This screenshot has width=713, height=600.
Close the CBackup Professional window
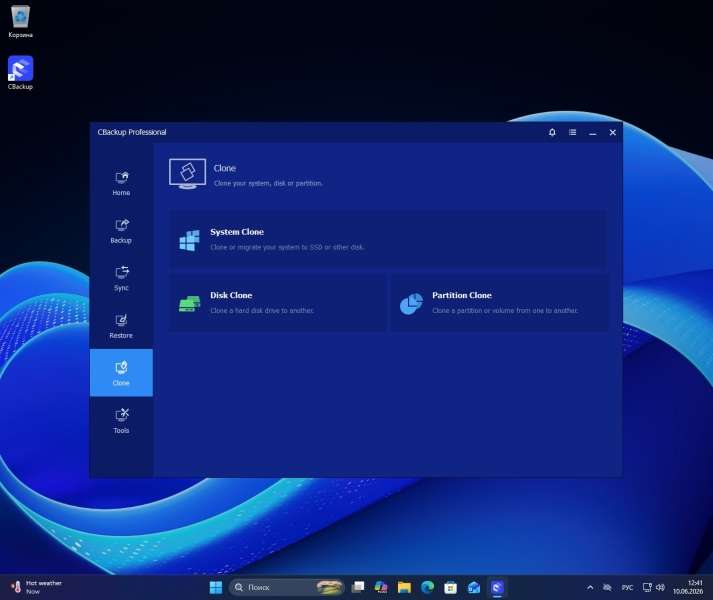click(613, 132)
